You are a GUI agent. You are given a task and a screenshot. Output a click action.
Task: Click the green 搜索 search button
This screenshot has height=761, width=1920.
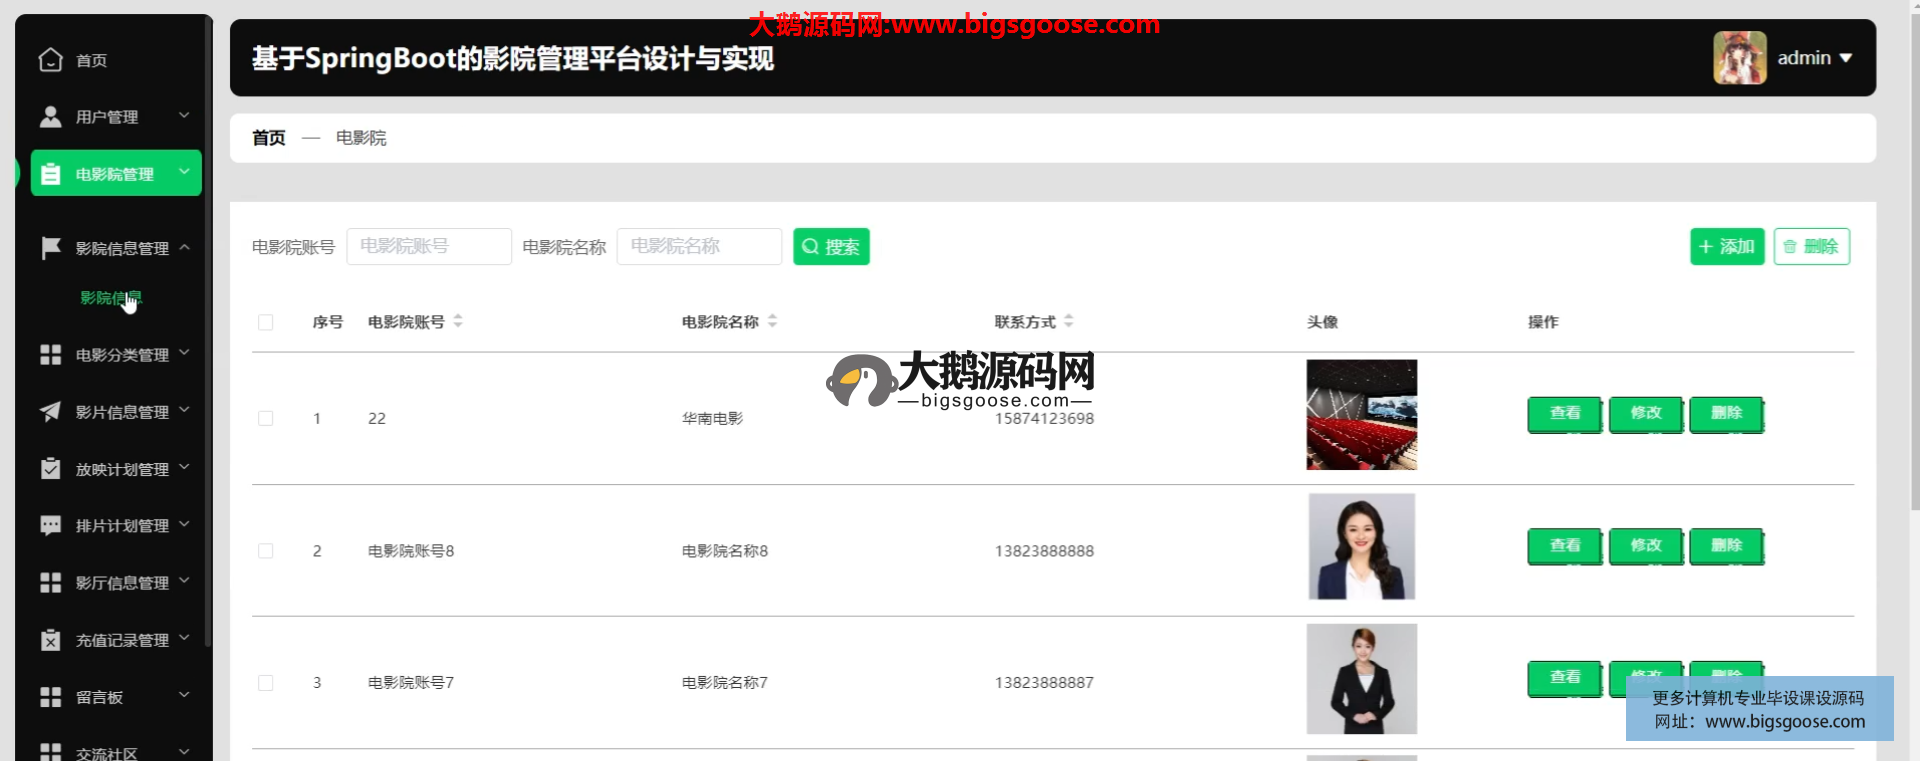pos(831,247)
